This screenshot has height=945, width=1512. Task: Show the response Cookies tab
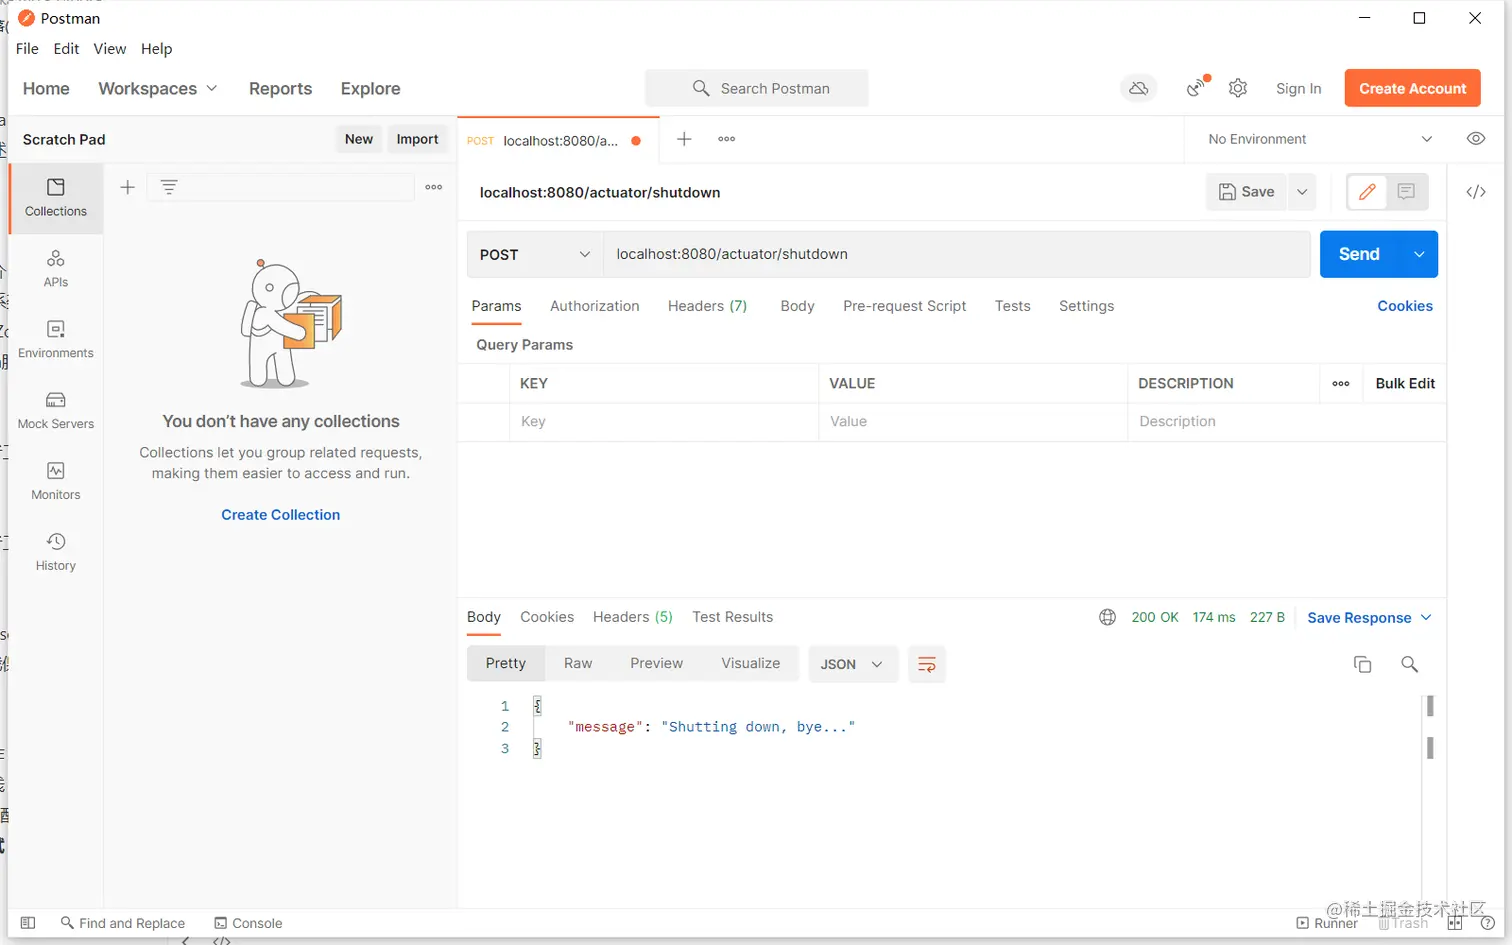547,617
